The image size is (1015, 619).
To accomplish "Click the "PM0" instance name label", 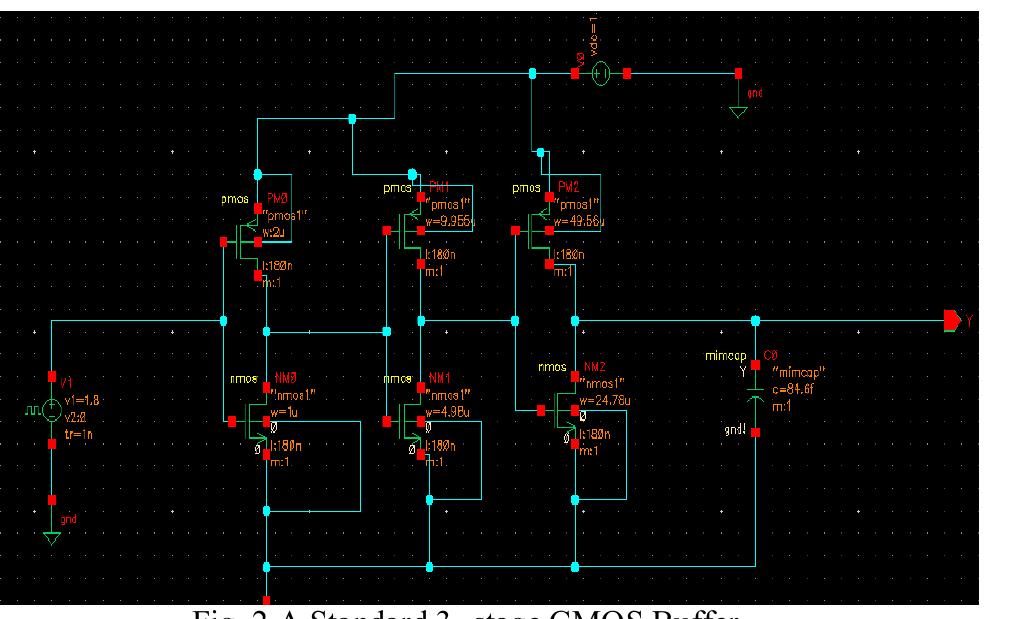I will [278, 199].
